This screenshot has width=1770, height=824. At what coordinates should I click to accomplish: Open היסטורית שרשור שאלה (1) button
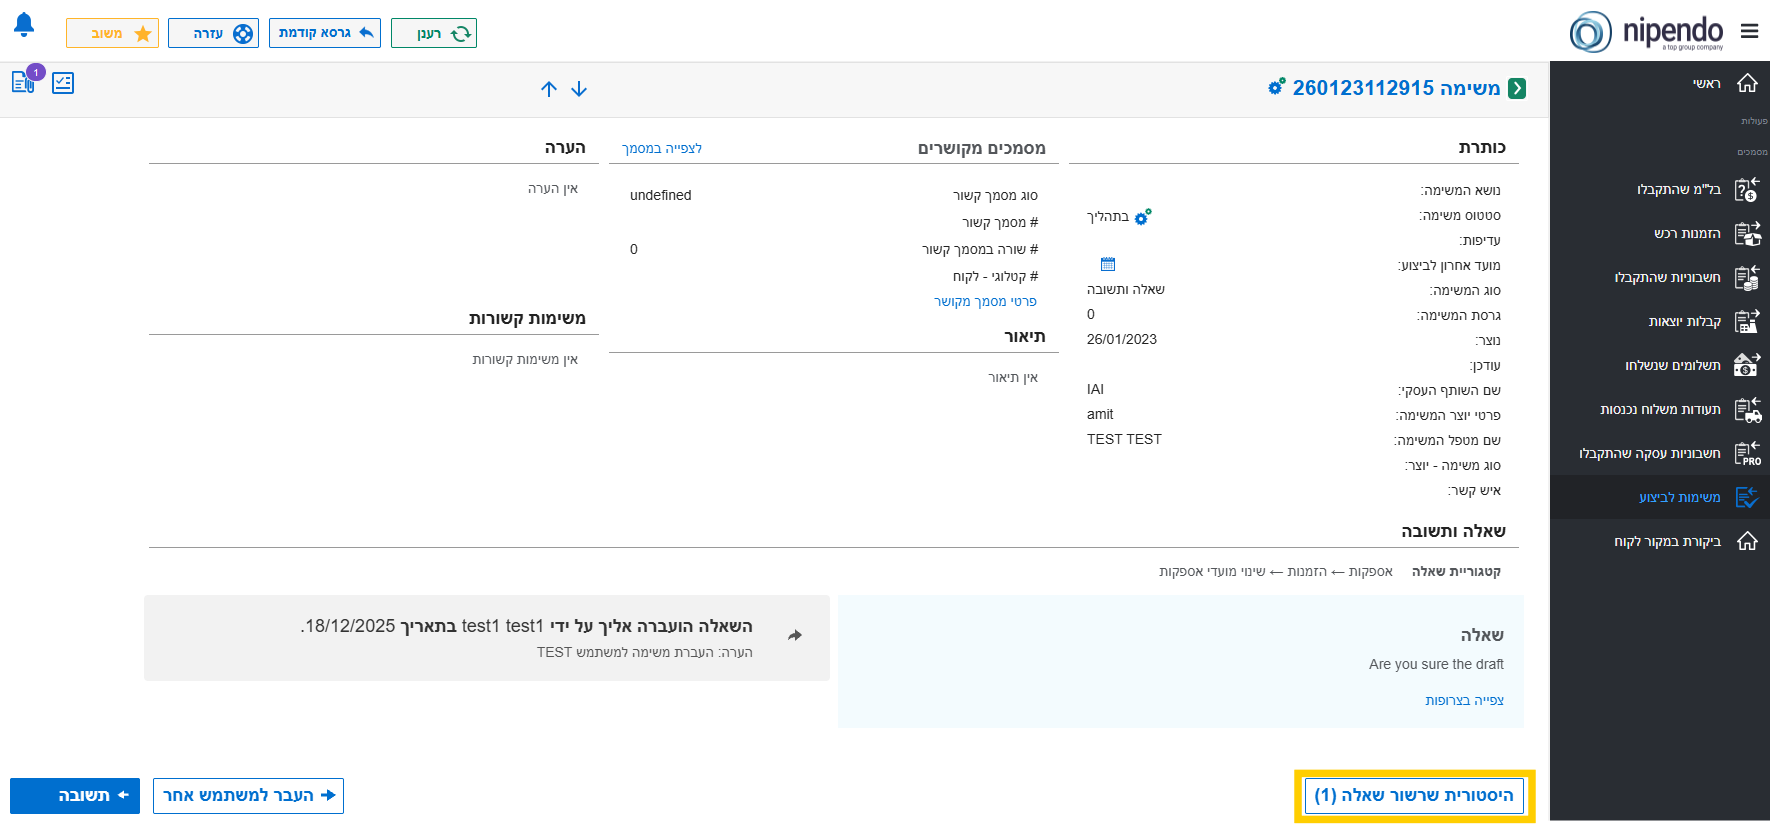click(x=1414, y=795)
